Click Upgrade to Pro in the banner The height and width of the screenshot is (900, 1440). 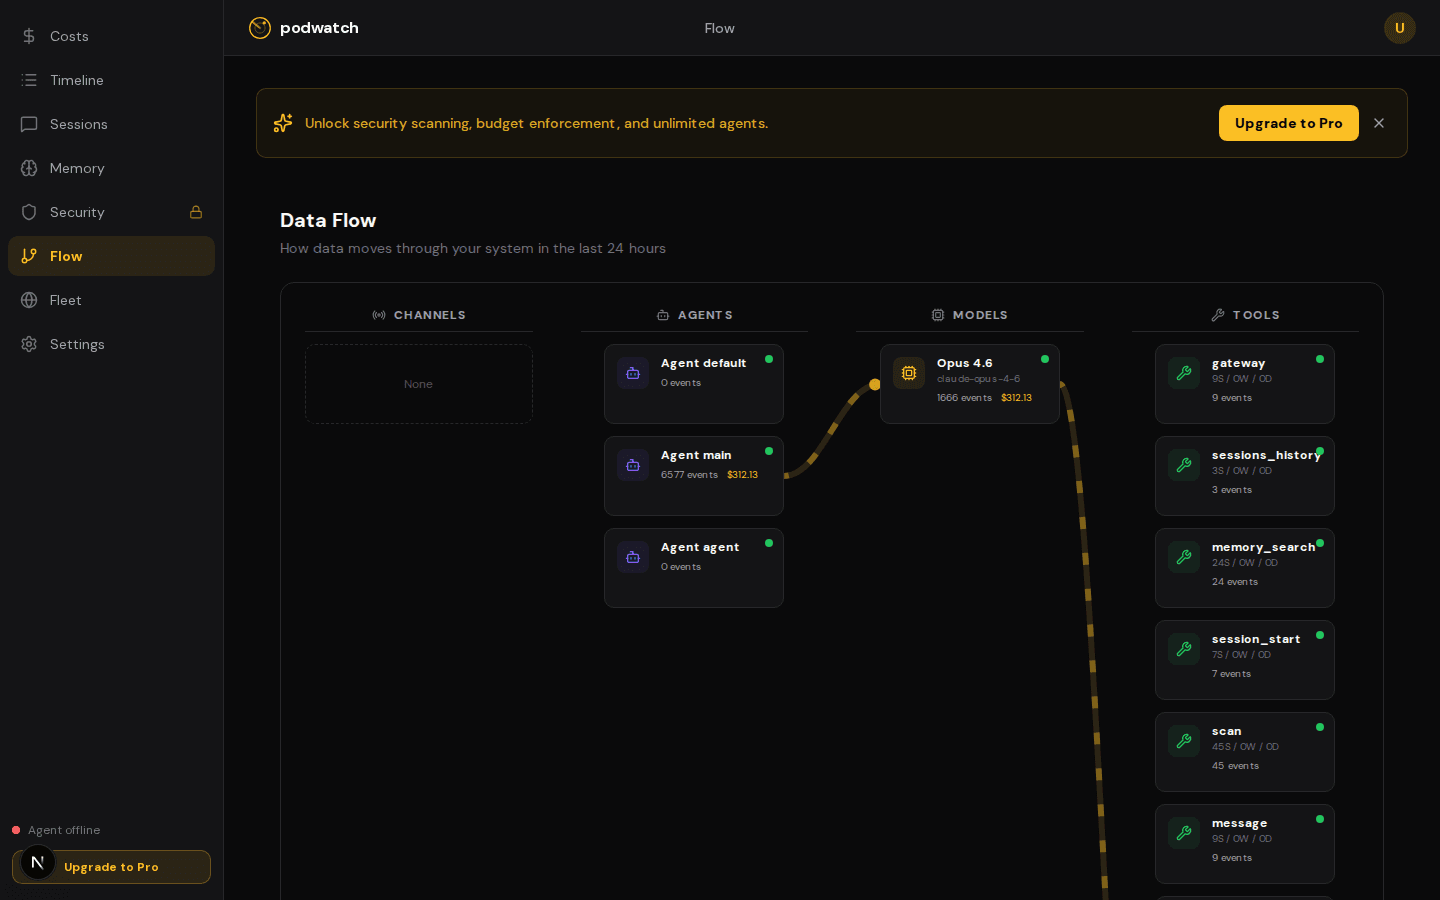pyautogui.click(x=1288, y=123)
